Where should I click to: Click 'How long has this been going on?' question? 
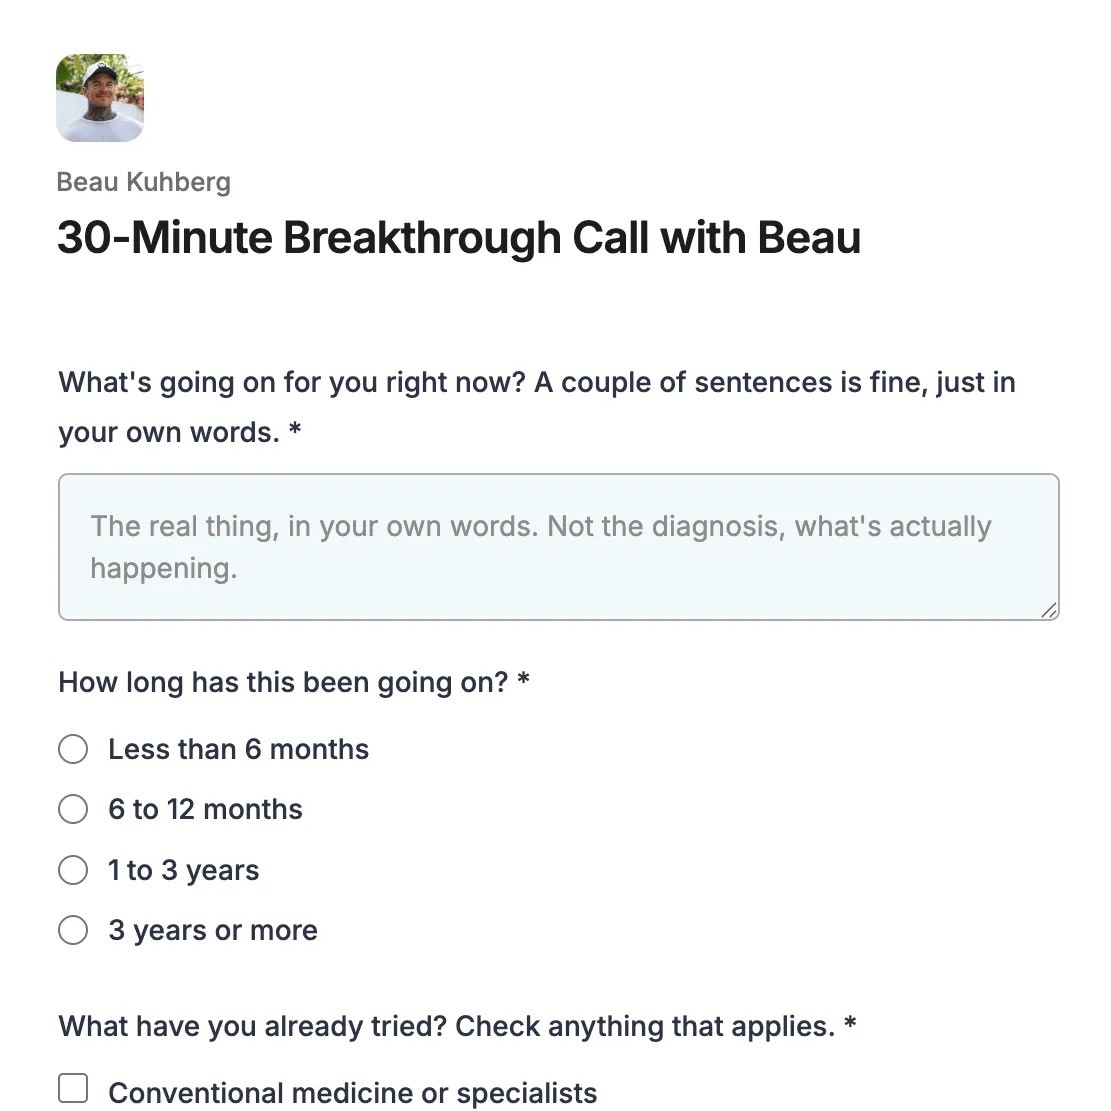283,682
